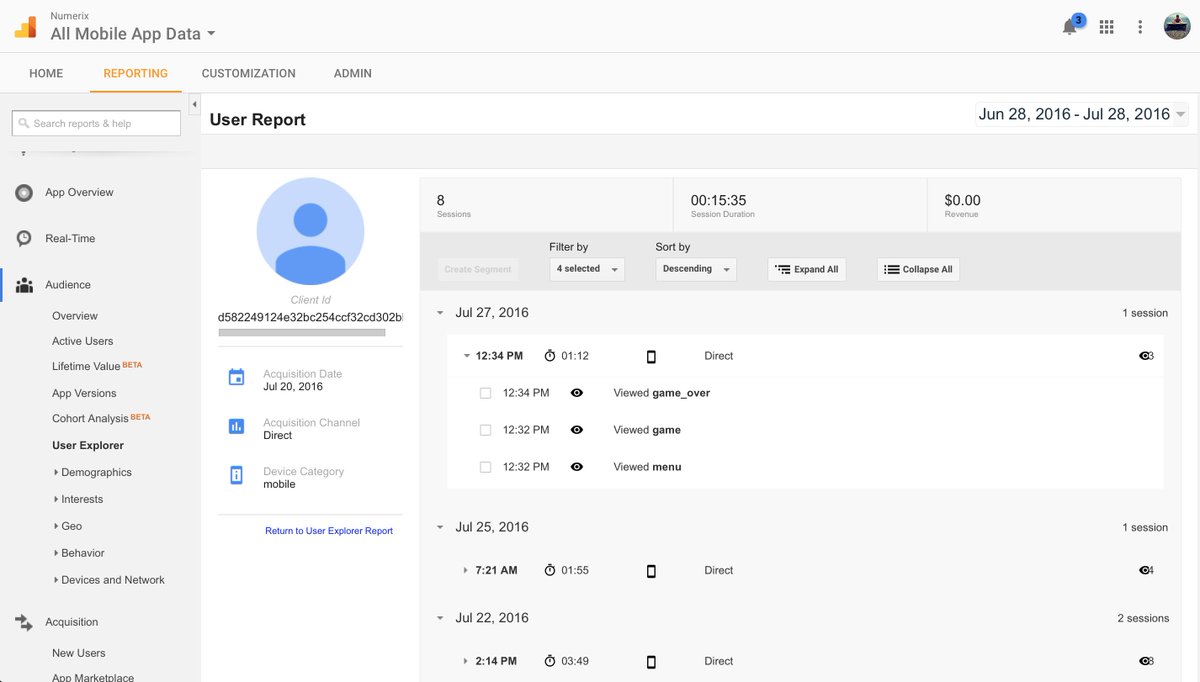Collapse the left sidebar with arrow handle

coord(194,105)
